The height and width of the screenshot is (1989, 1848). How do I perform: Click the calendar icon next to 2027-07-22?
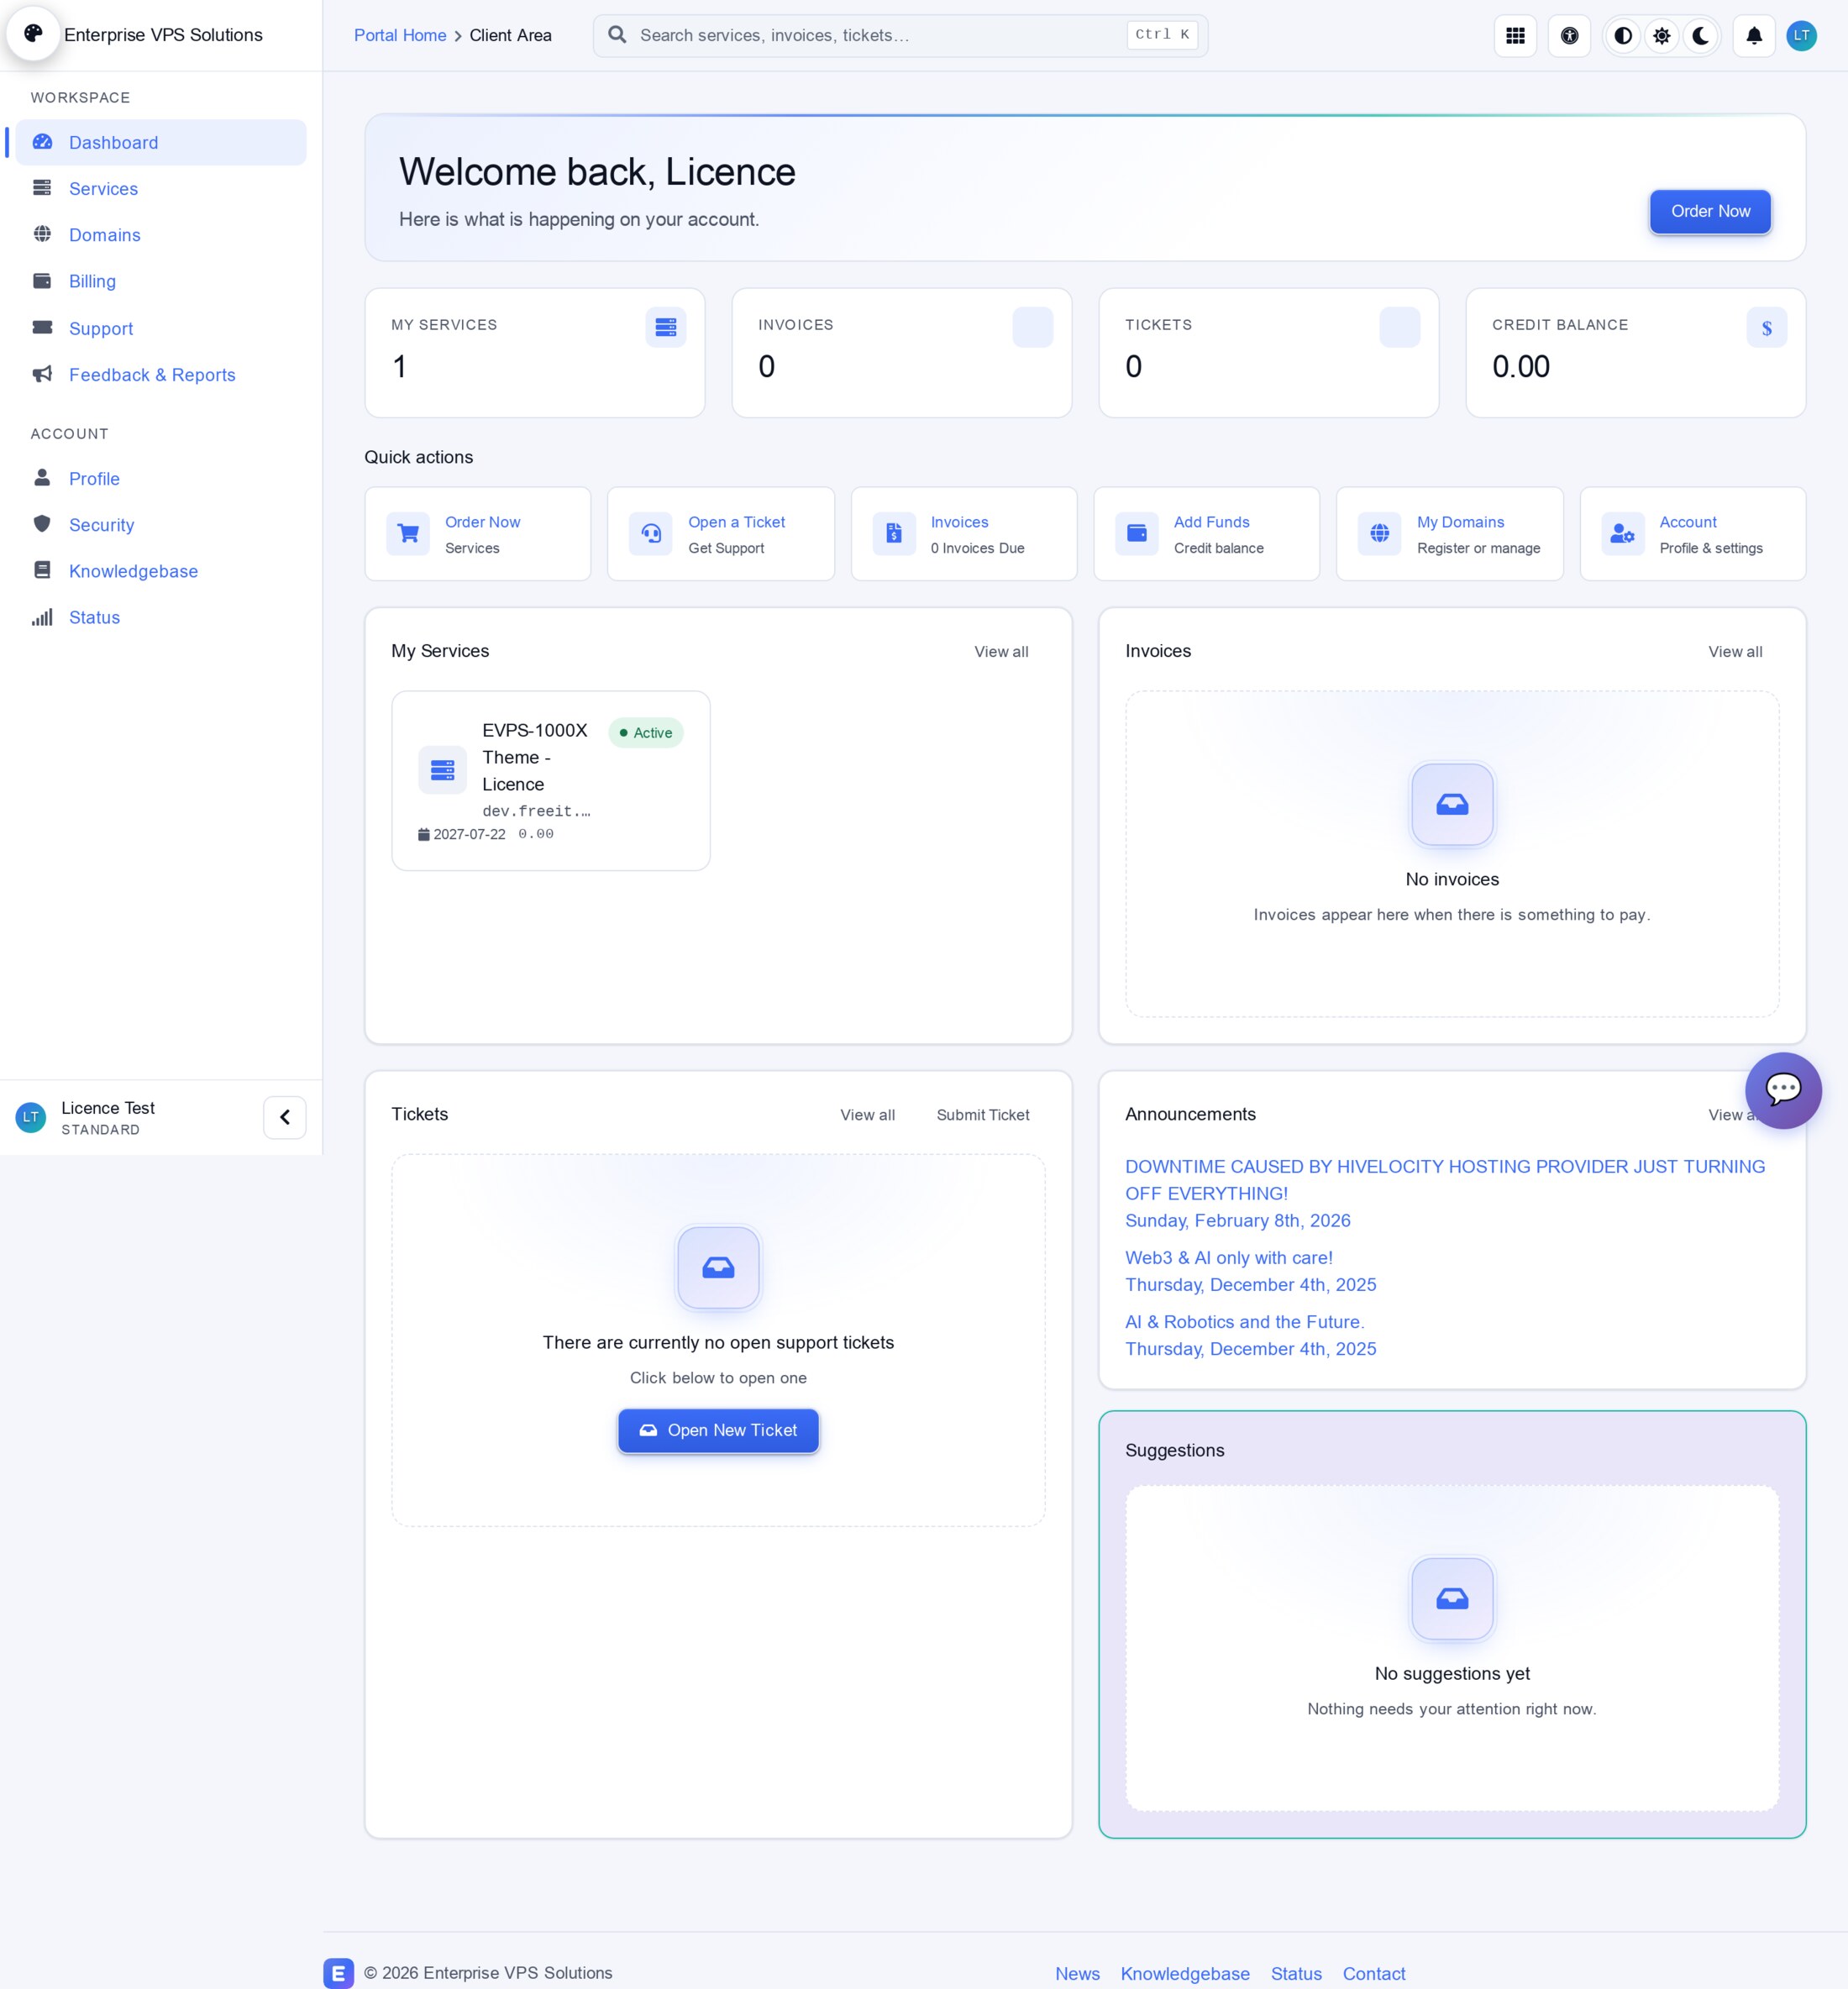[x=424, y=834]
